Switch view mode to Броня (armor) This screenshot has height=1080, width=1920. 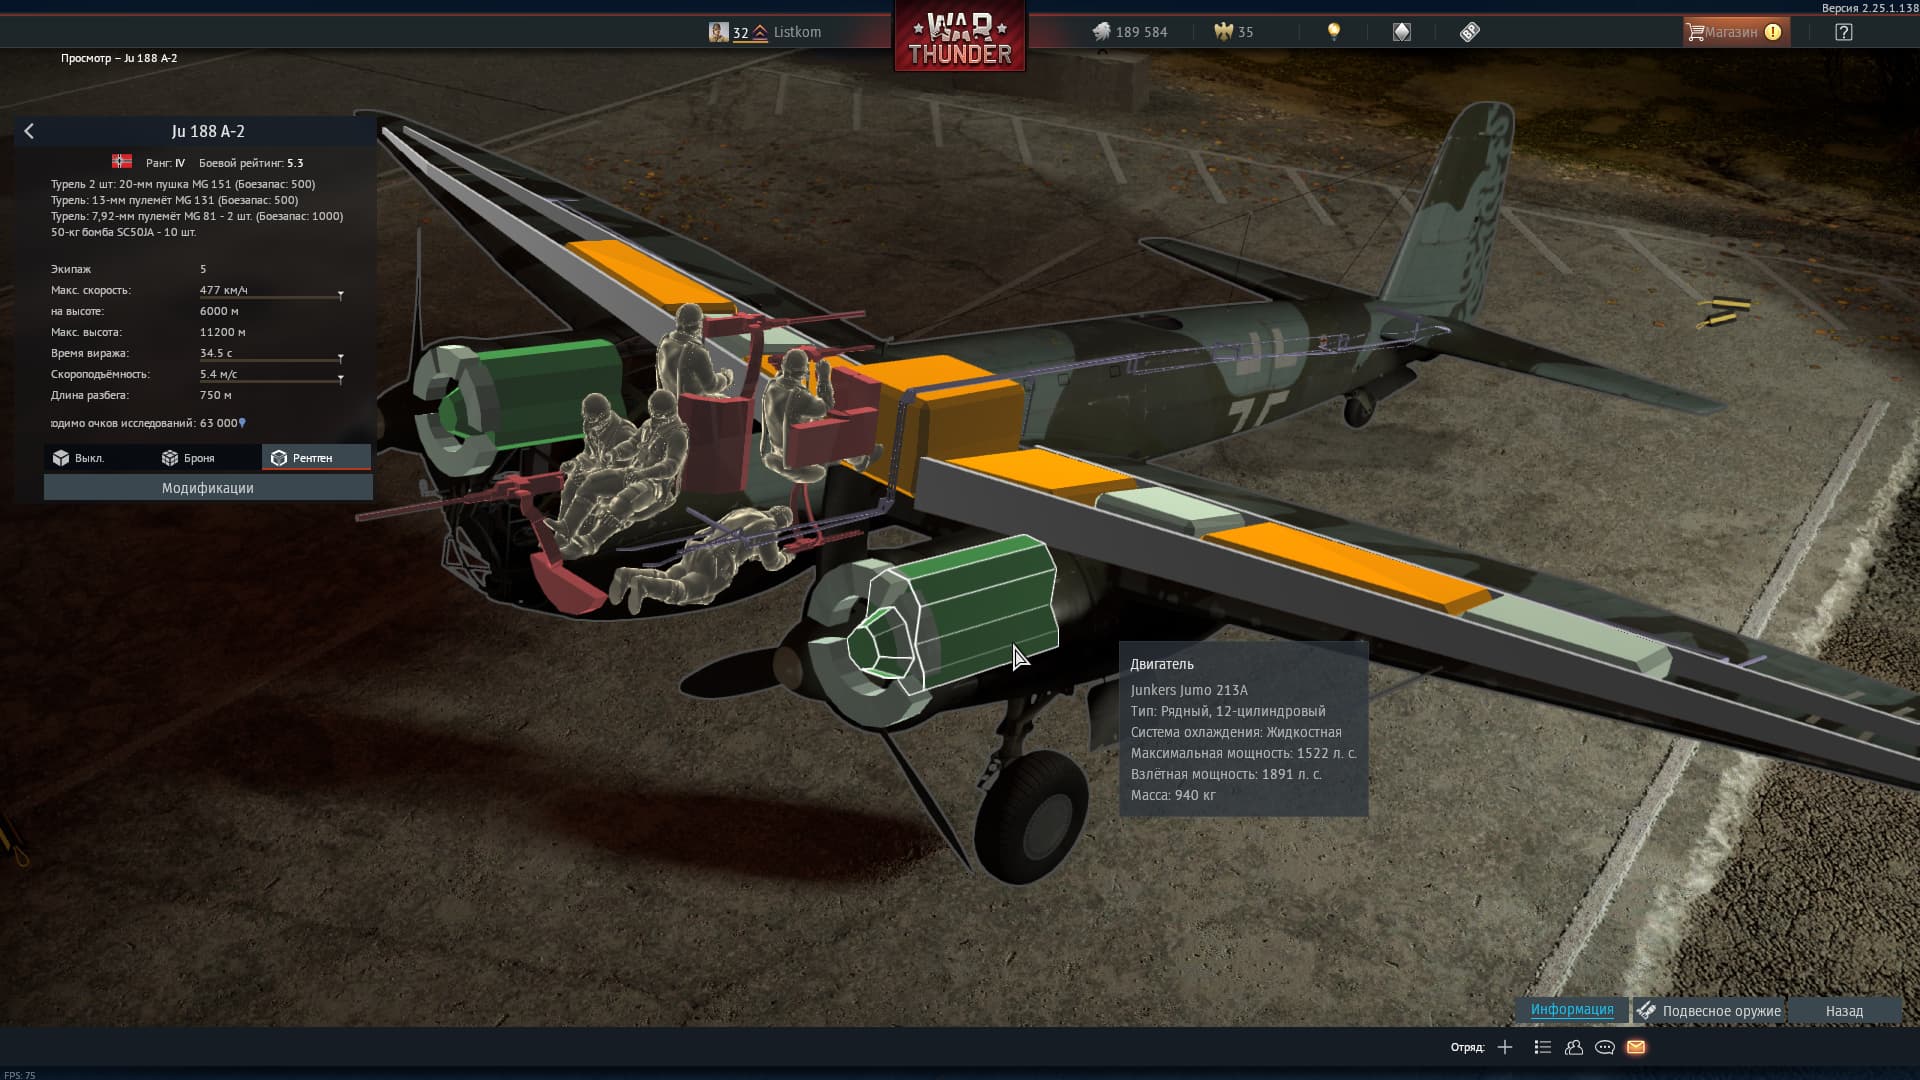point(189,458)
